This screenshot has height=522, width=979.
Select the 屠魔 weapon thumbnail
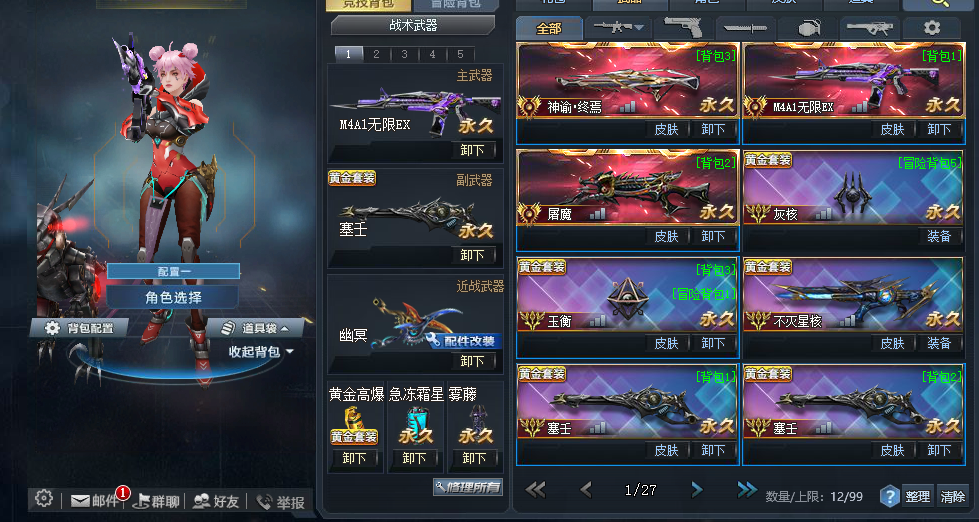[627, 187]
